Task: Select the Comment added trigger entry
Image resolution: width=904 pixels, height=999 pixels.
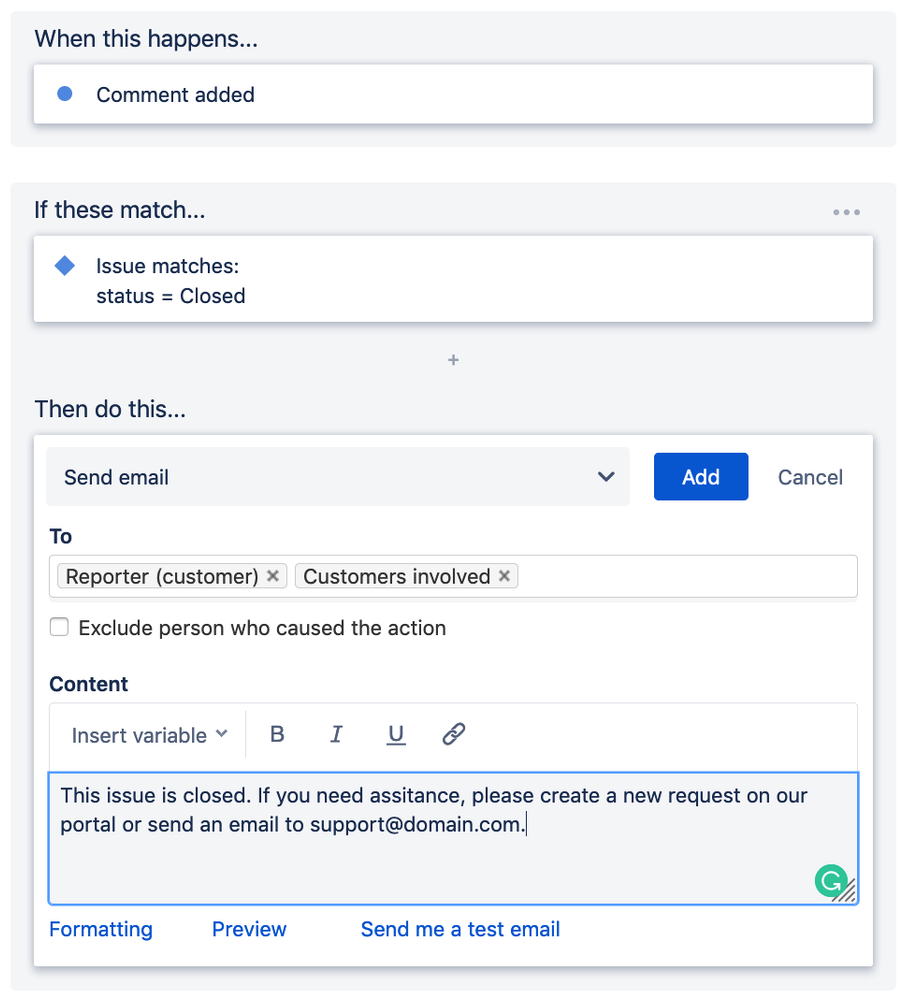Action: click(175, 94)
